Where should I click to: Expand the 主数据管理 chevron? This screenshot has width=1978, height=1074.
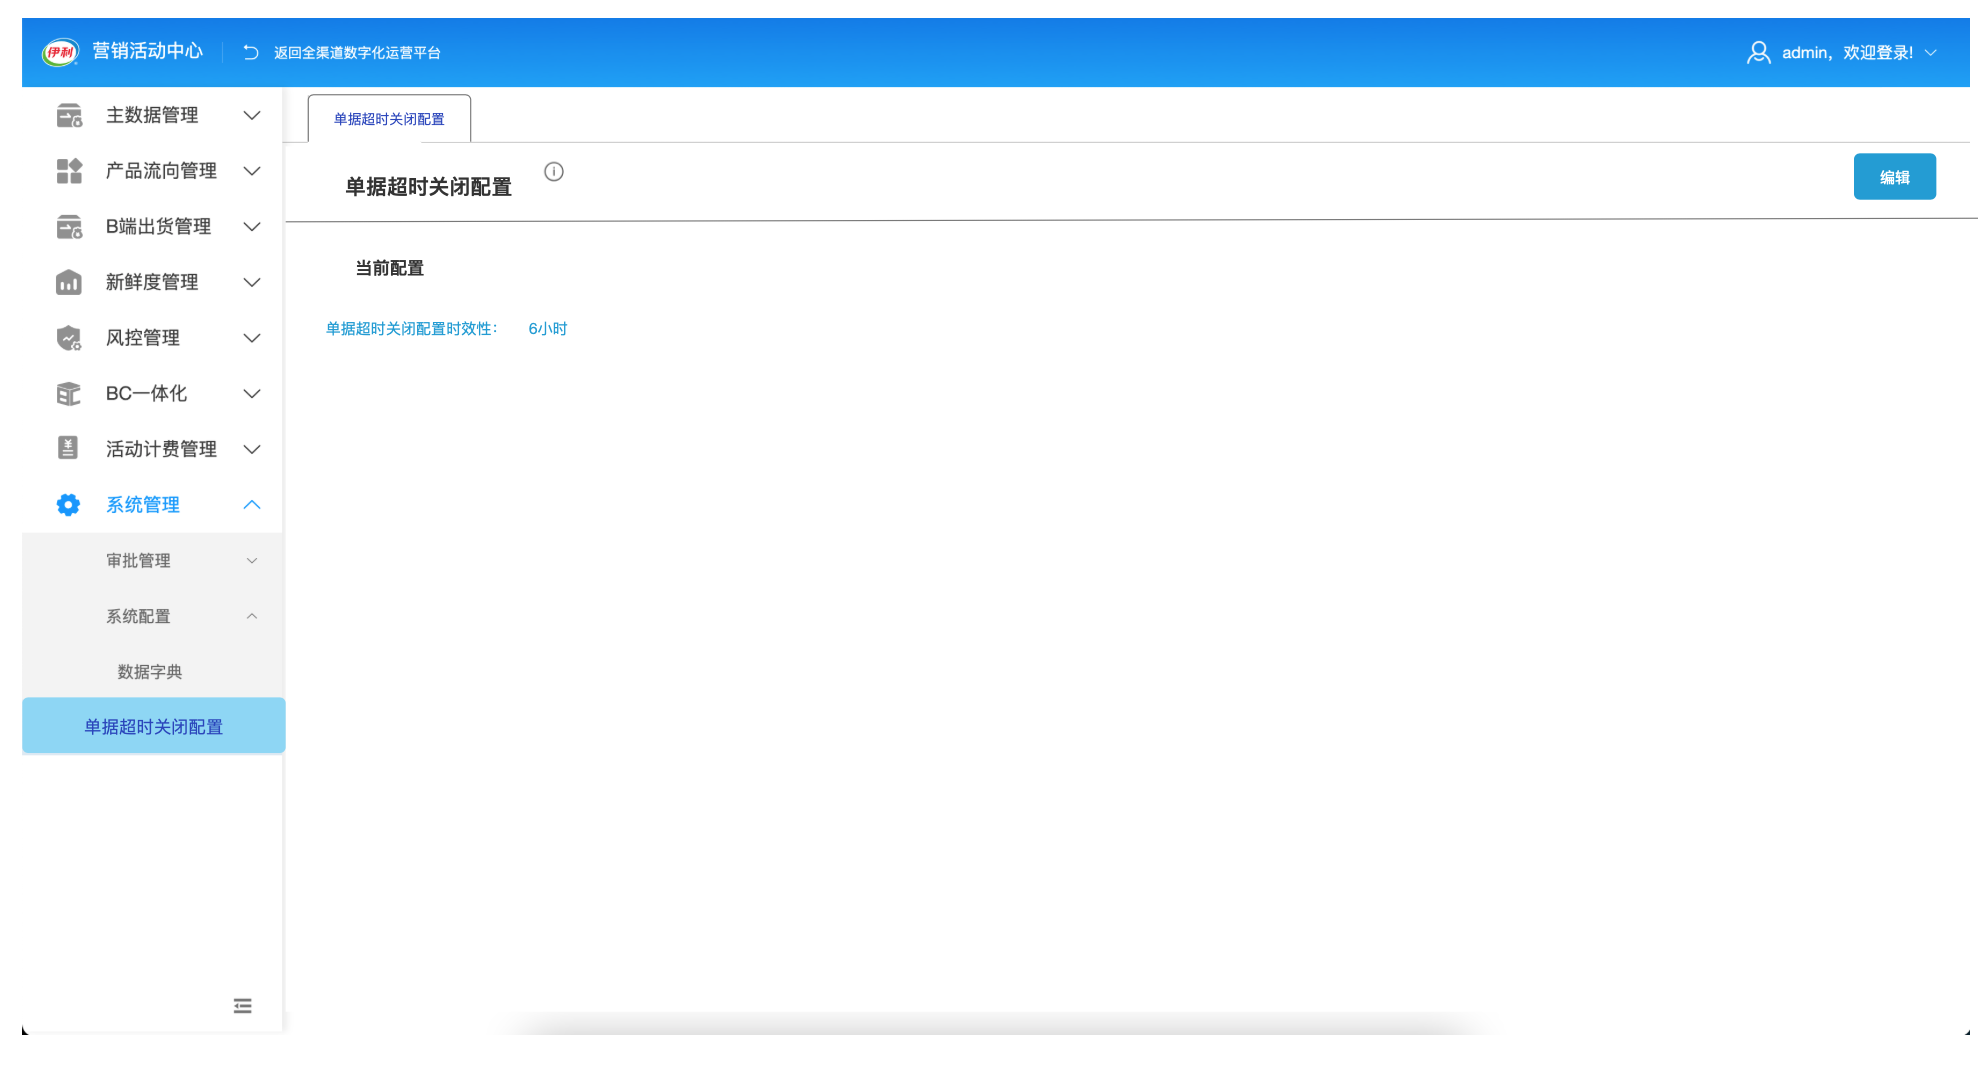coord(252,116)
